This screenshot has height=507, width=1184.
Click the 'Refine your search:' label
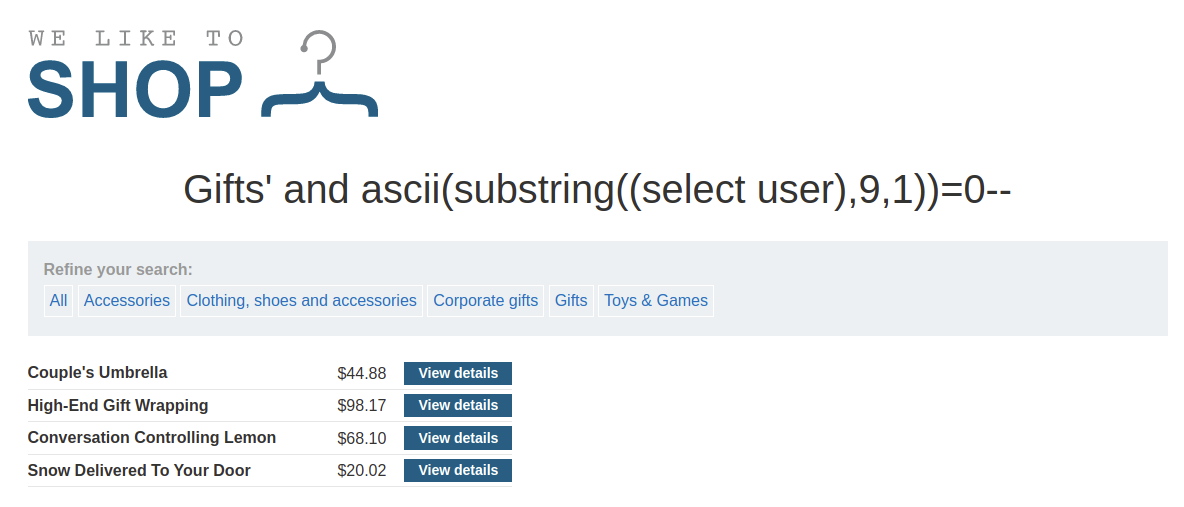point(118,270)
